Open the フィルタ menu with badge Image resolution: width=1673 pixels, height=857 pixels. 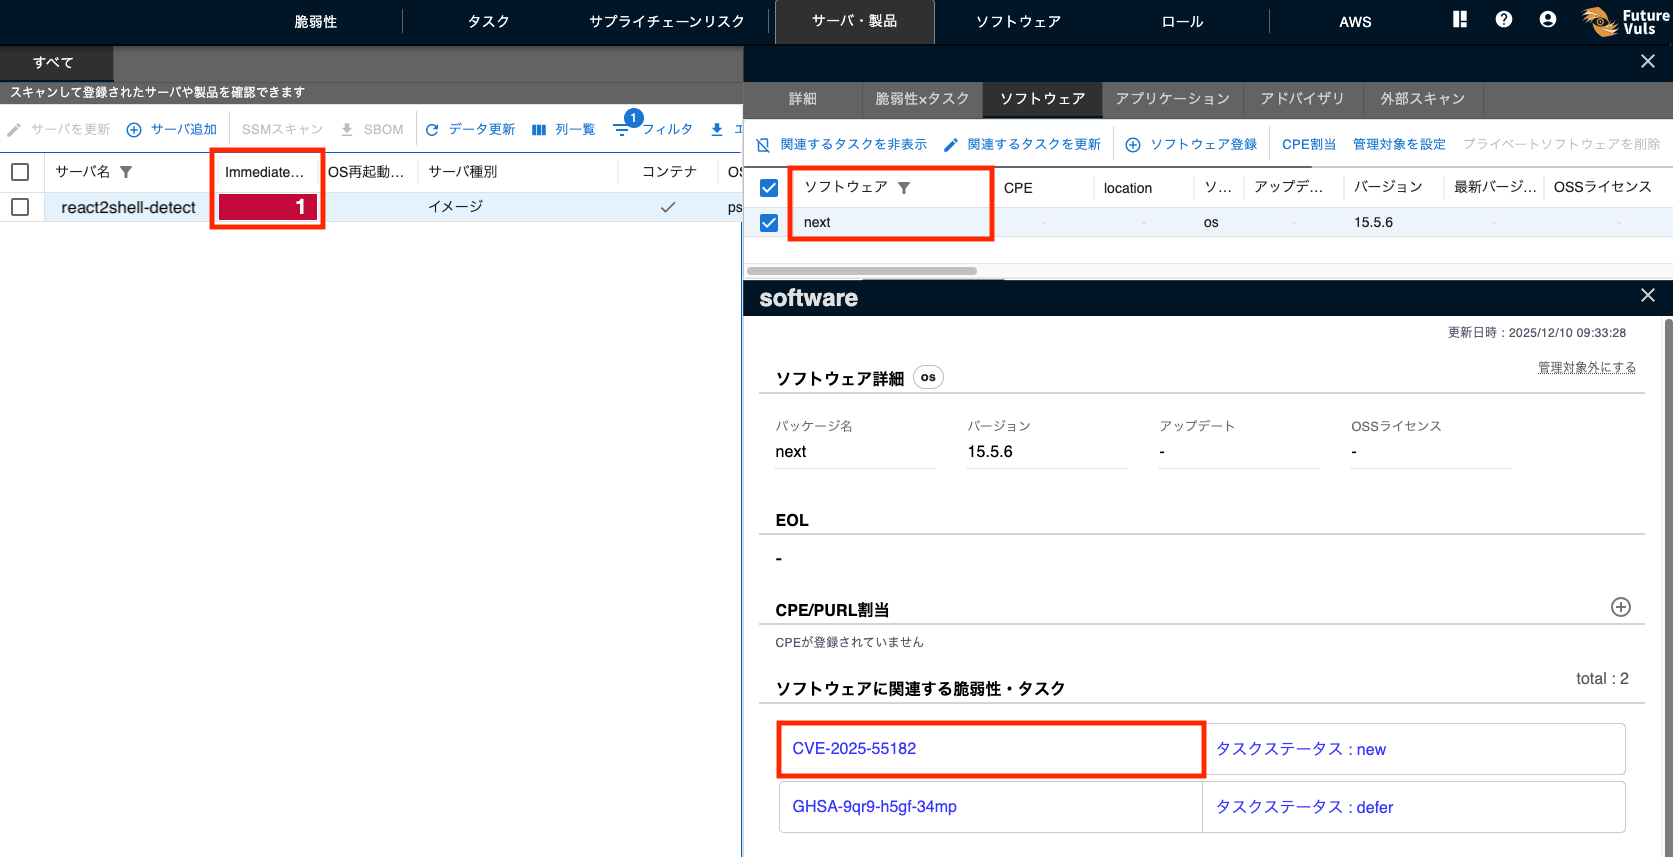[x=622, y=129]
